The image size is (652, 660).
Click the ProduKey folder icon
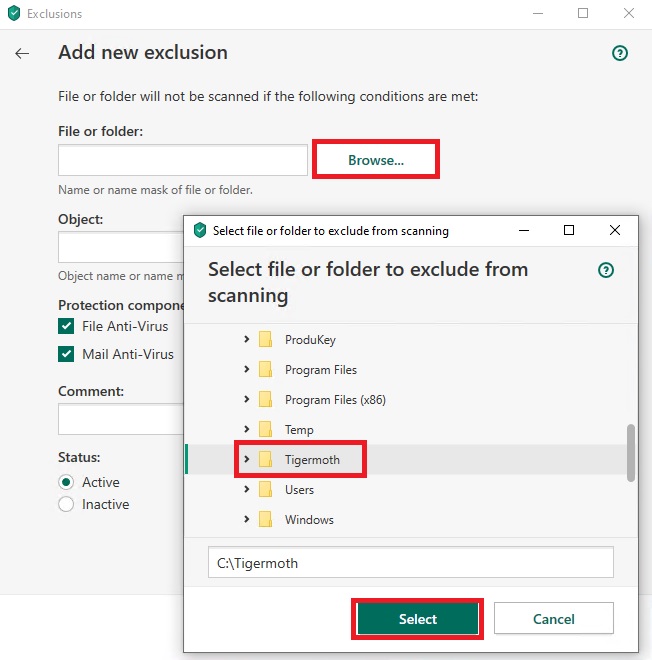coord(265,339)
